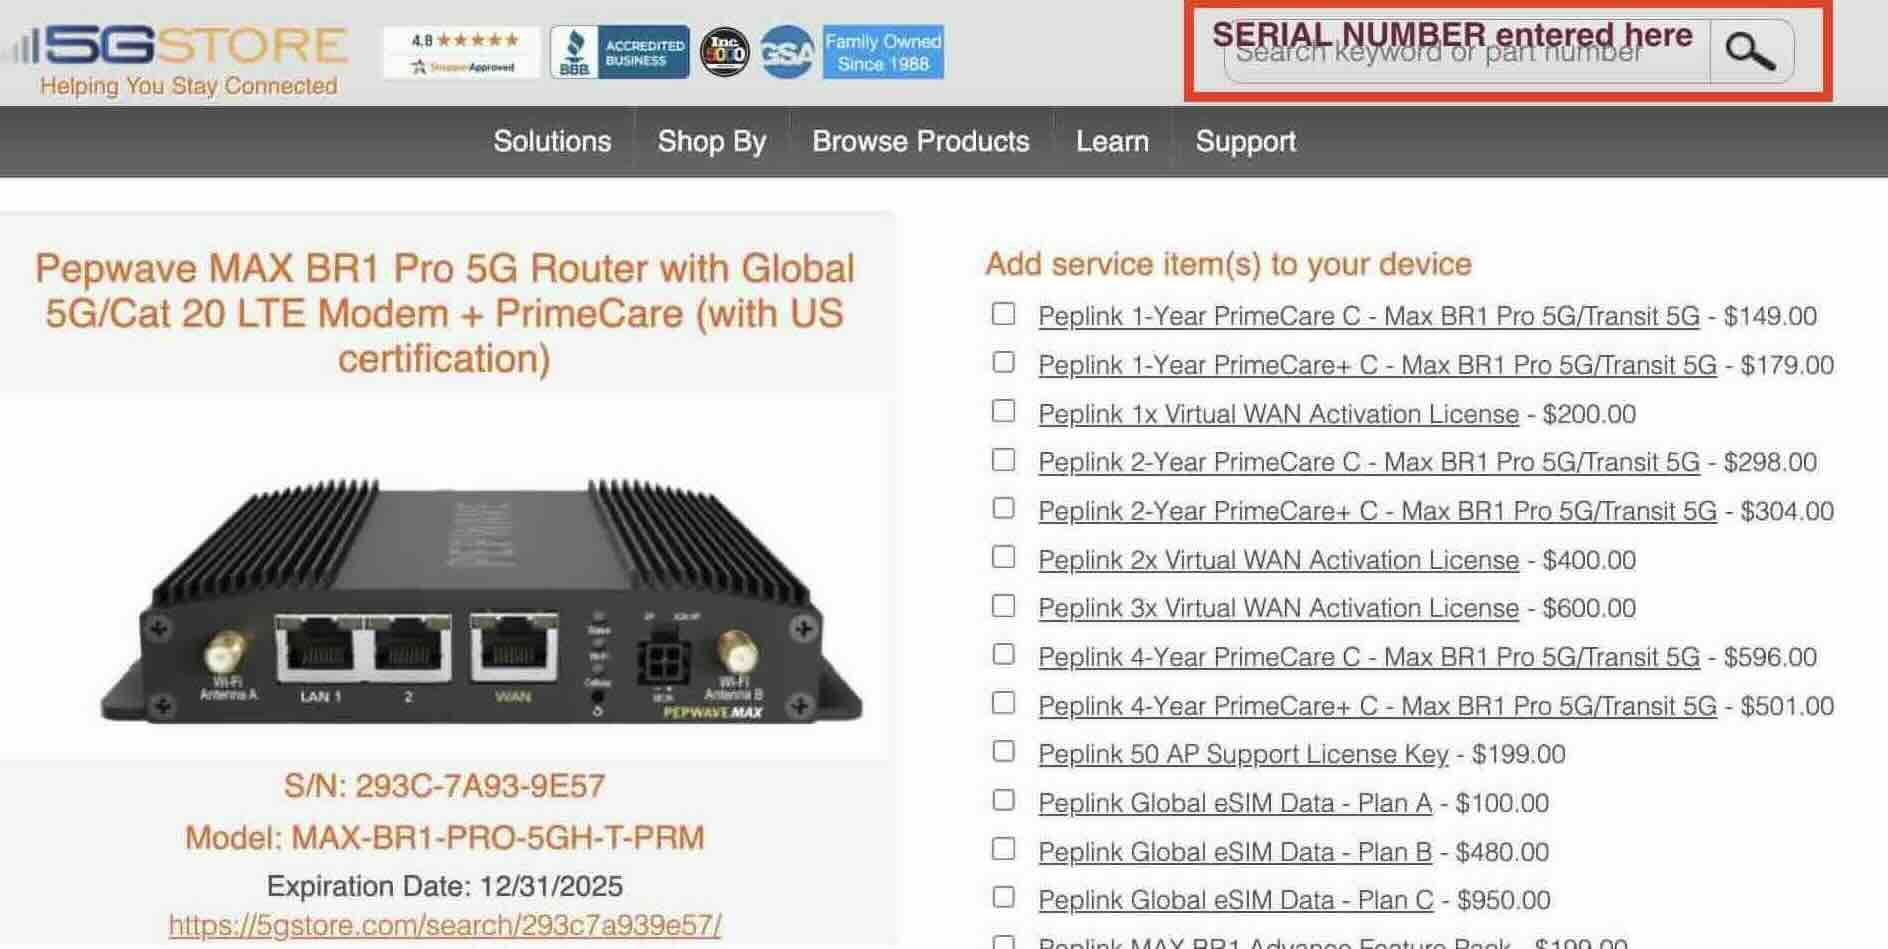Screen dimensions: 1888x949
Task: Open the Peplink 4-Year PrimeCare+ C link
Action: coord(1377,706)
